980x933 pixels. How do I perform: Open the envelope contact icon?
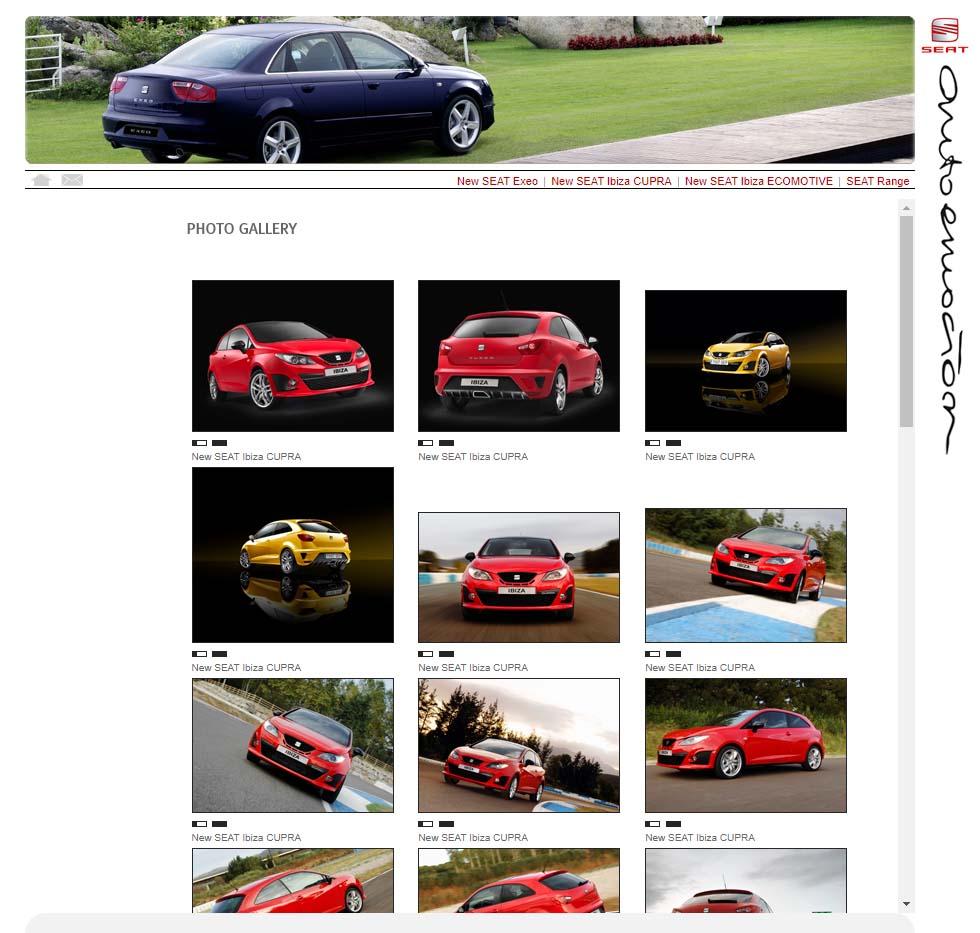(72, 180)
